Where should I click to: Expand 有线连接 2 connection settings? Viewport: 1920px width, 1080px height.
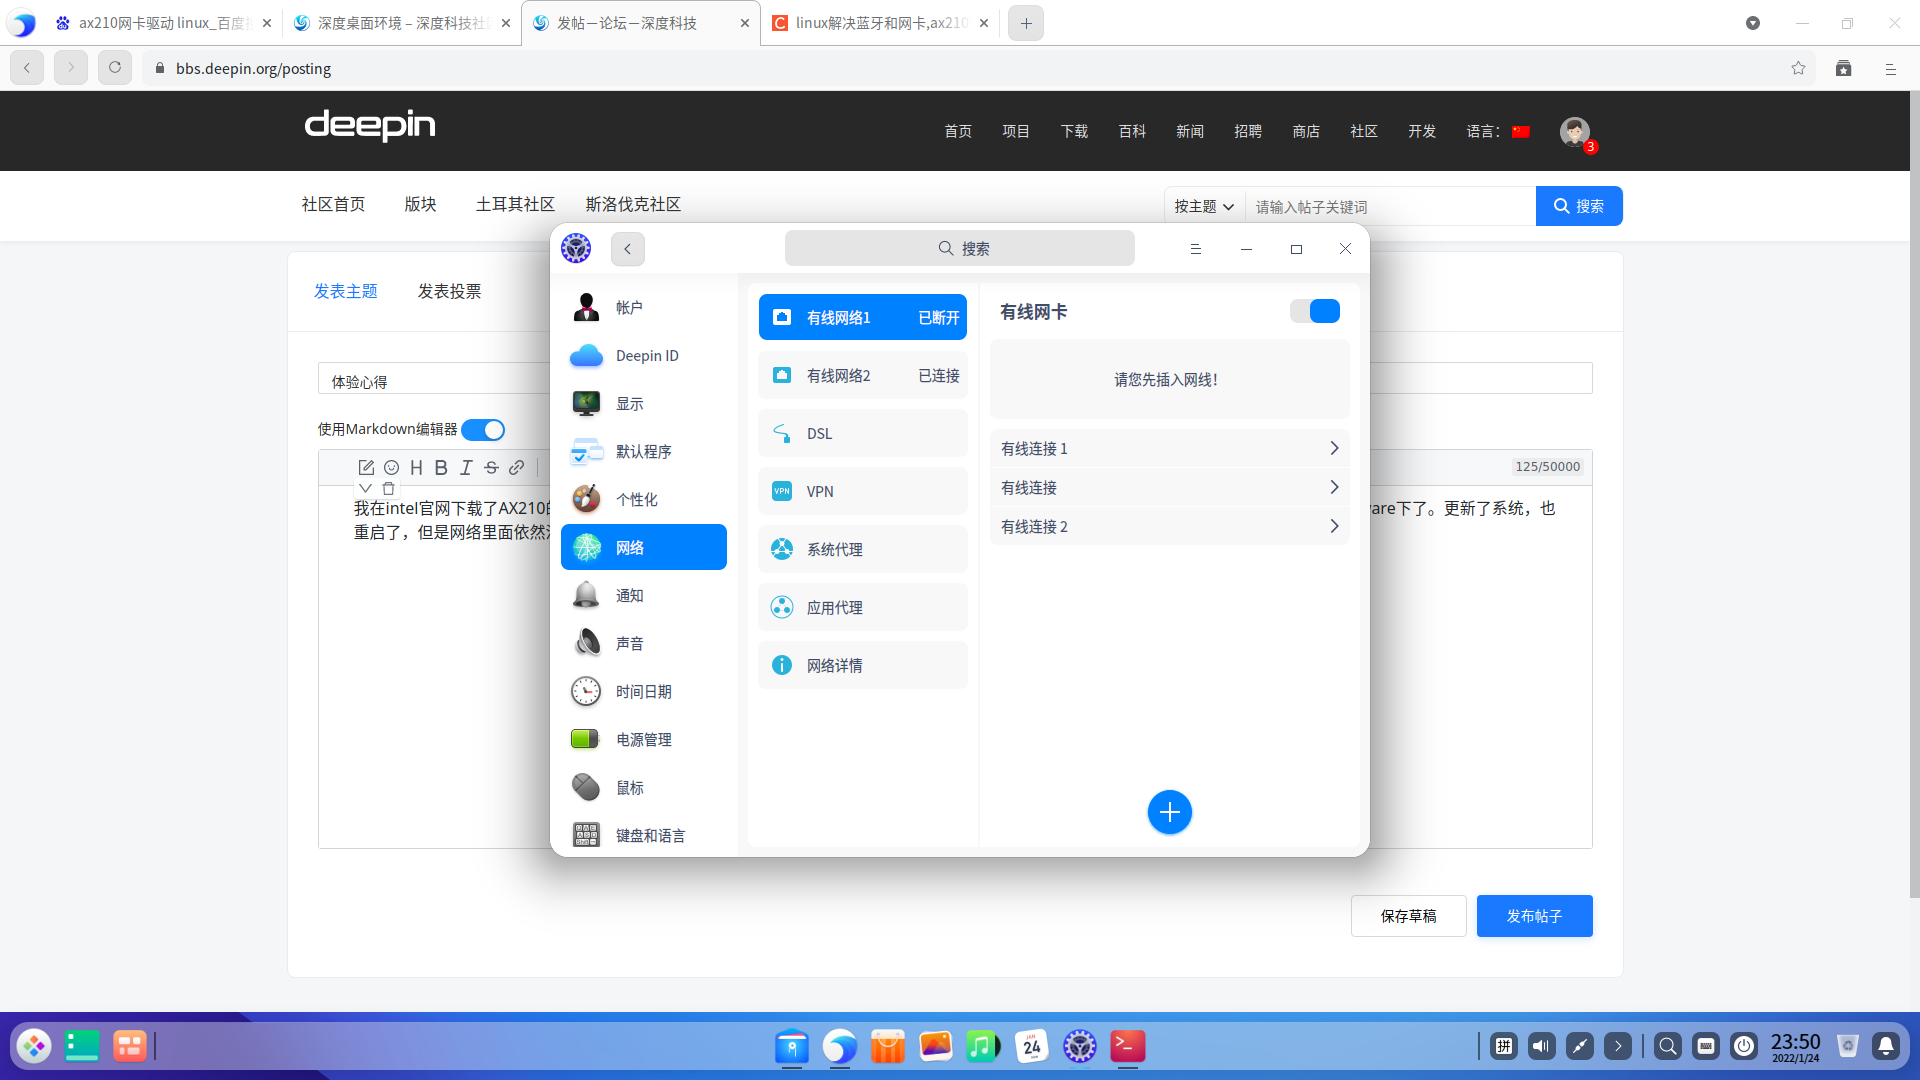tap(1169, 526)
